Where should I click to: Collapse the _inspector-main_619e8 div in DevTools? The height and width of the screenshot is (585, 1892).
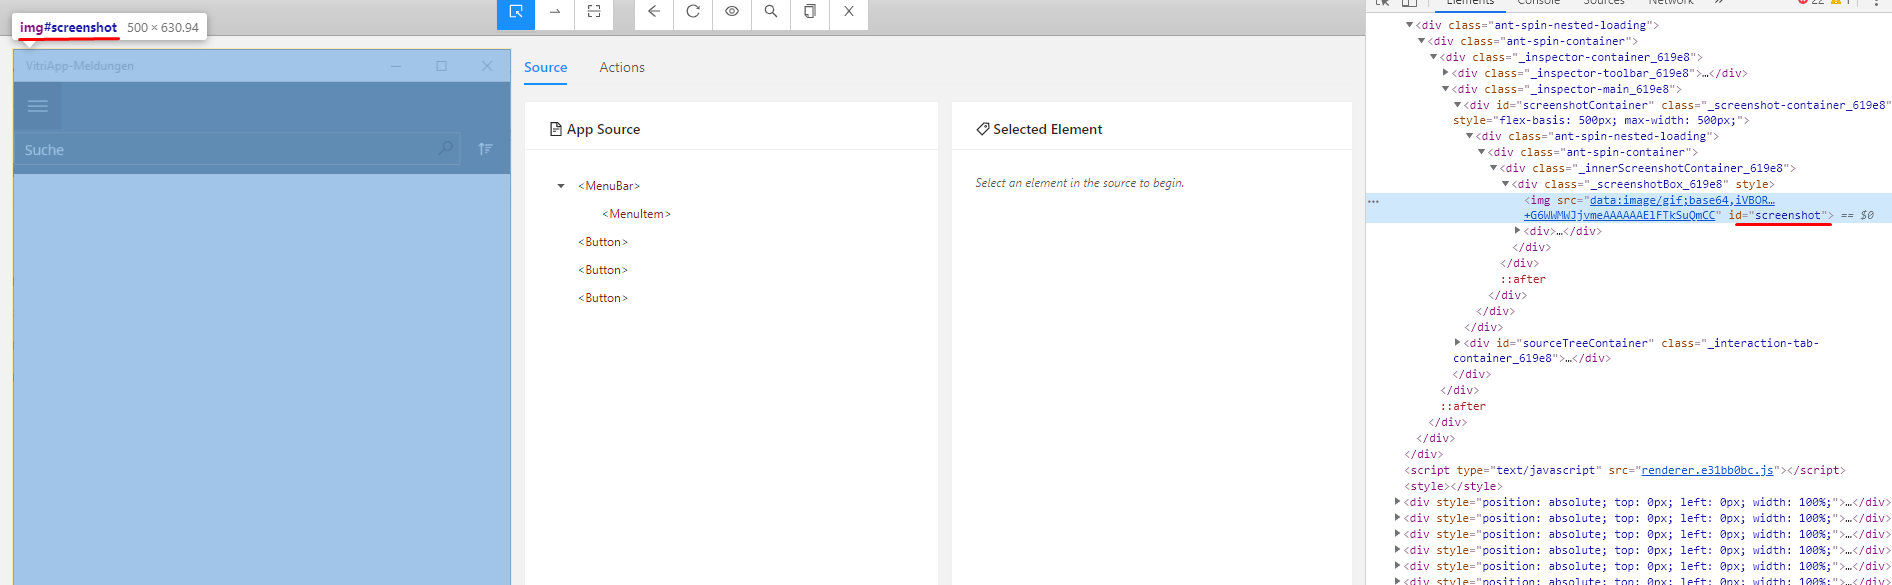(x=1446, y=89)
